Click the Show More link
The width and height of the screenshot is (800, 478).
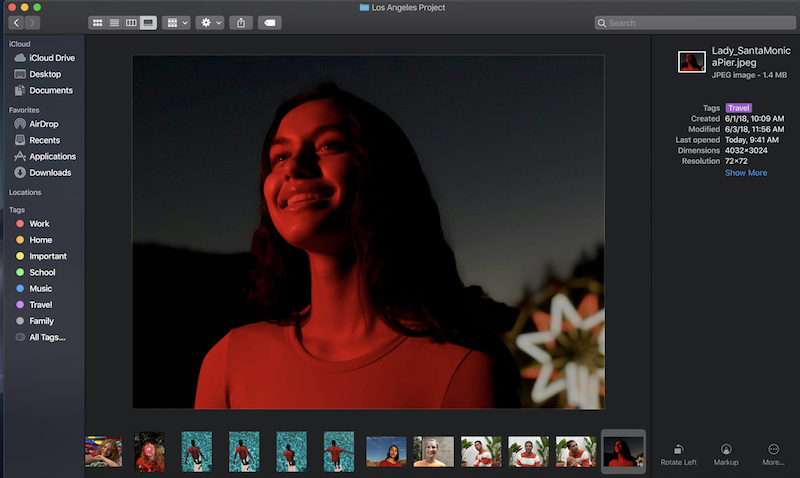(x=745, y=173)
